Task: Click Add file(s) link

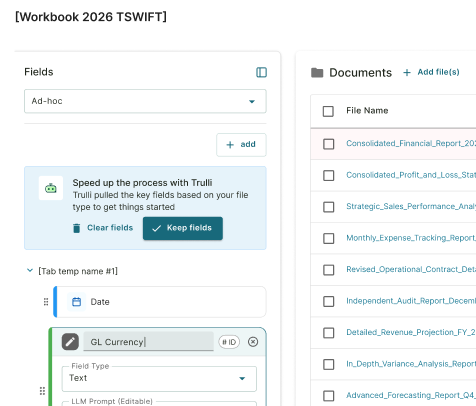Action: tap(431, 72)
